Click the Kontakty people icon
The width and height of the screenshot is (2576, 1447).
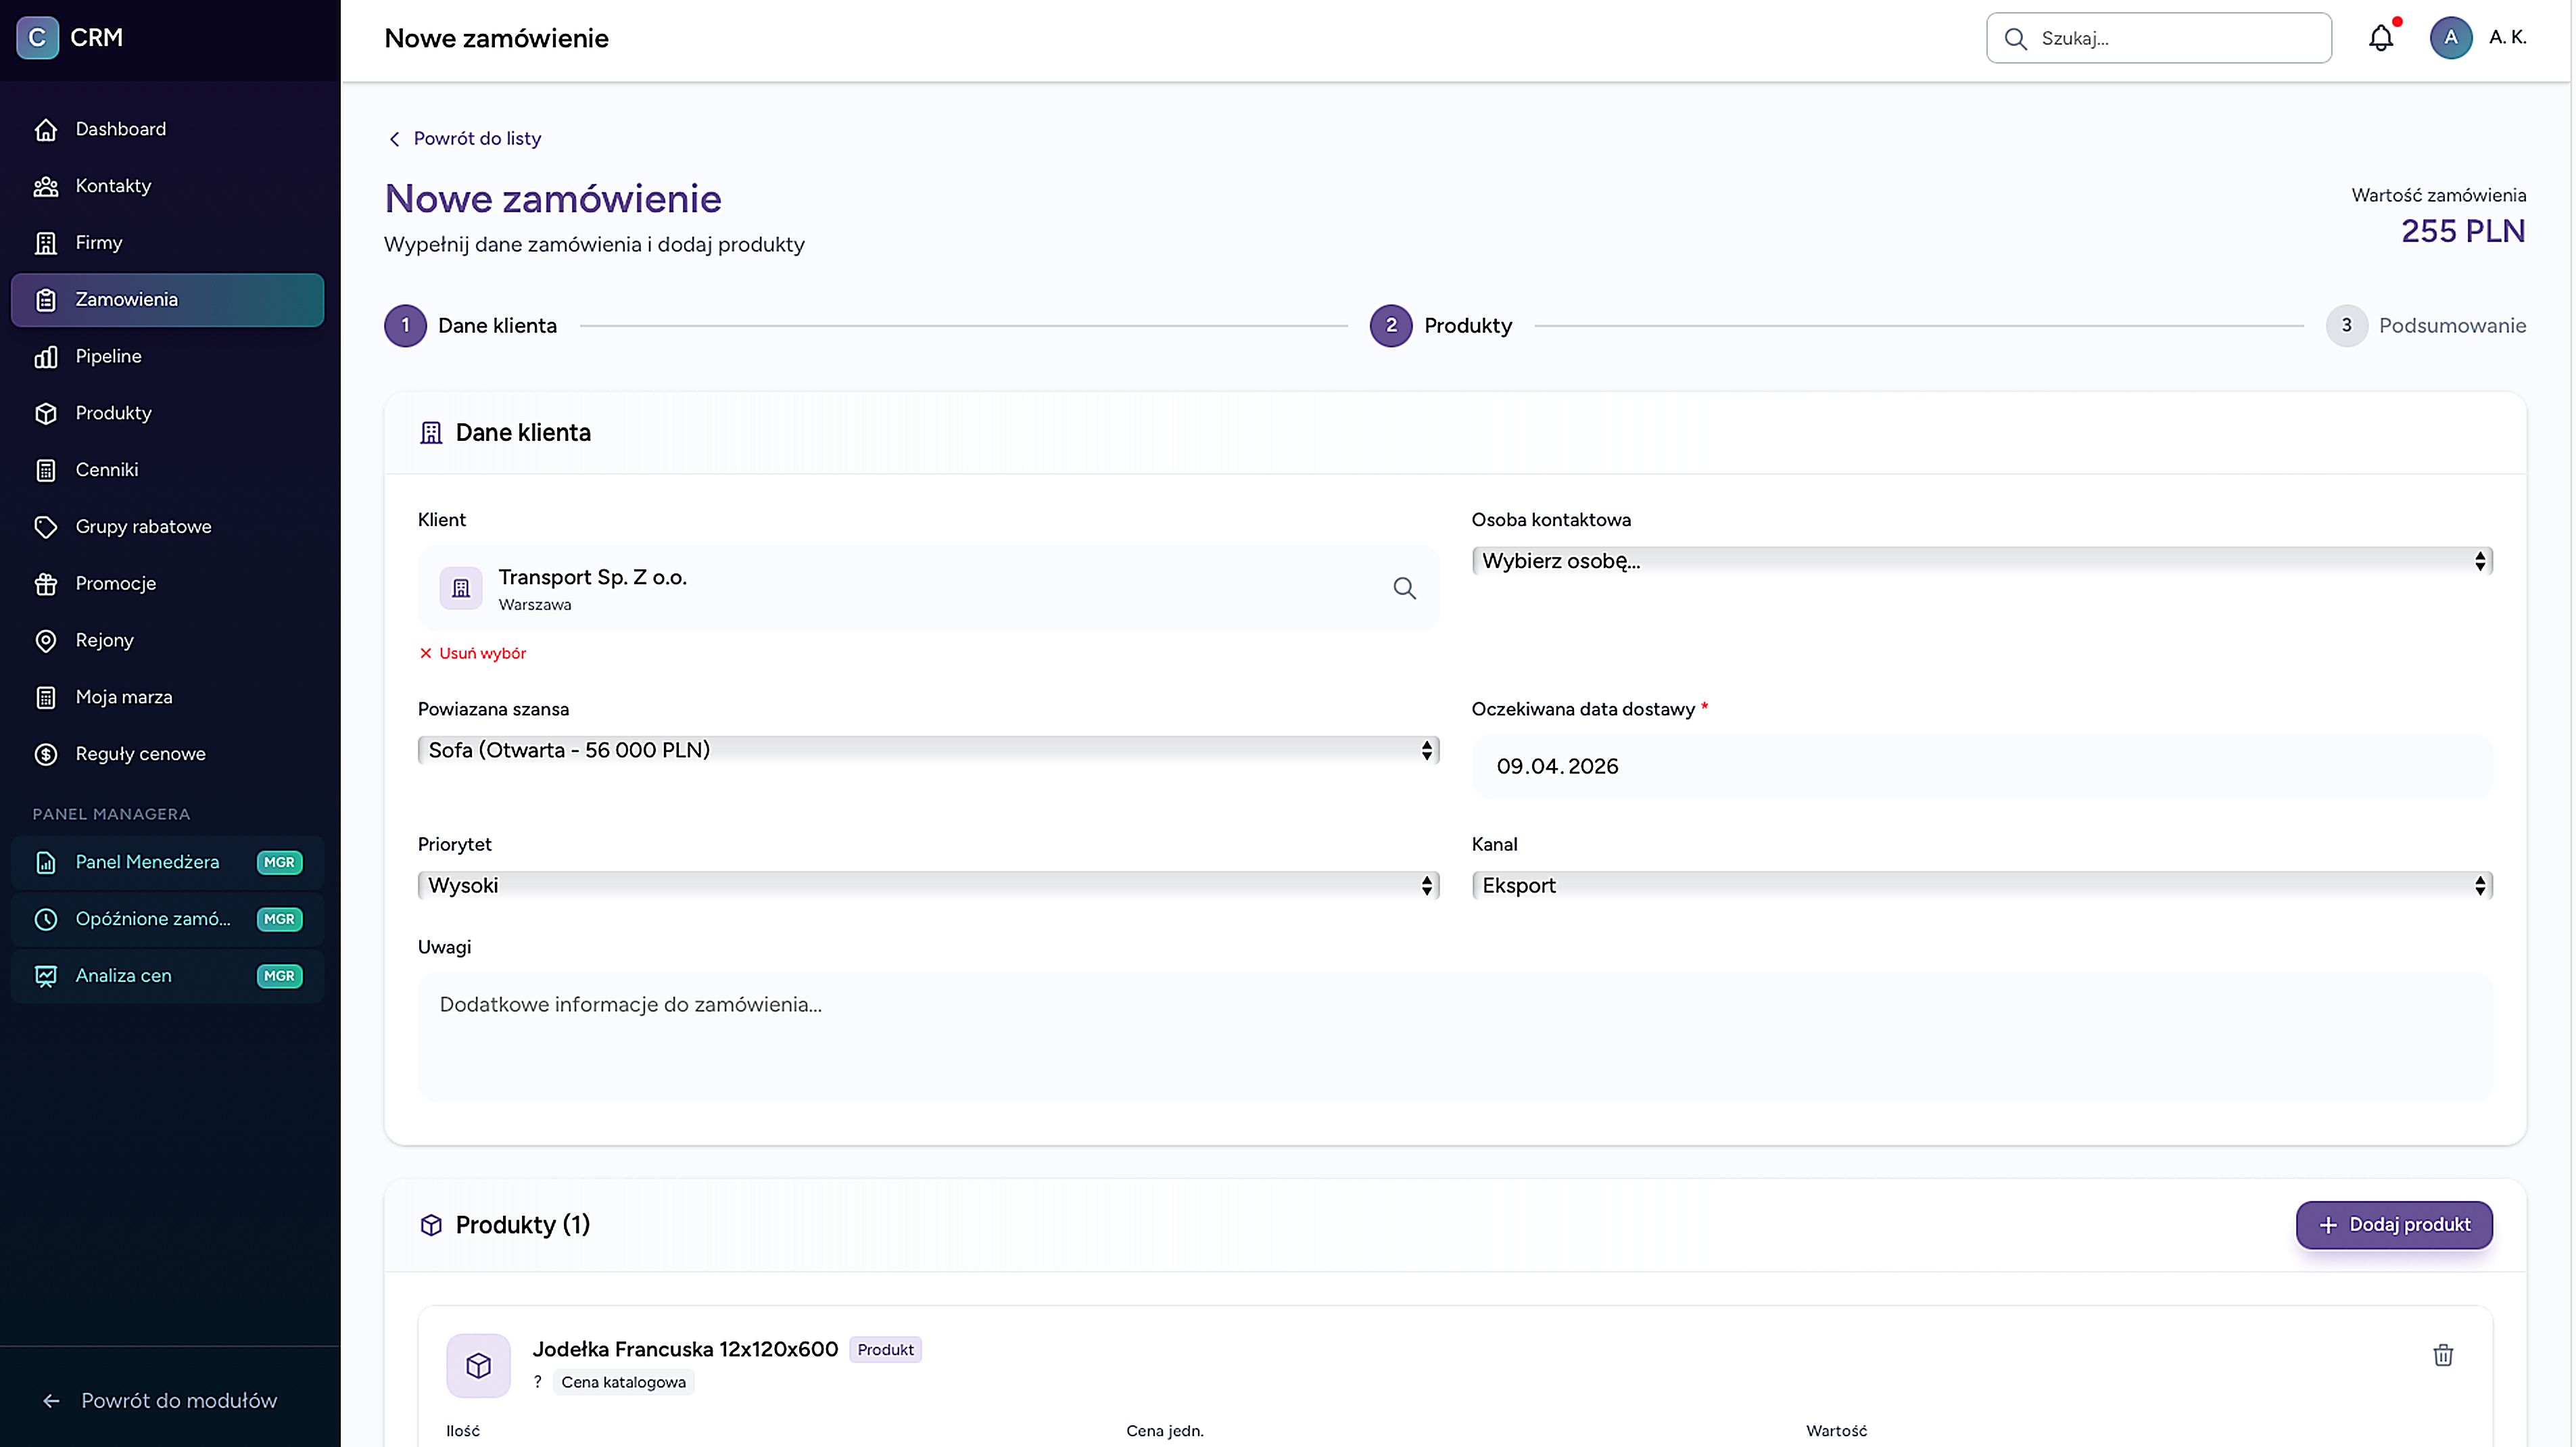click(46, 186)
